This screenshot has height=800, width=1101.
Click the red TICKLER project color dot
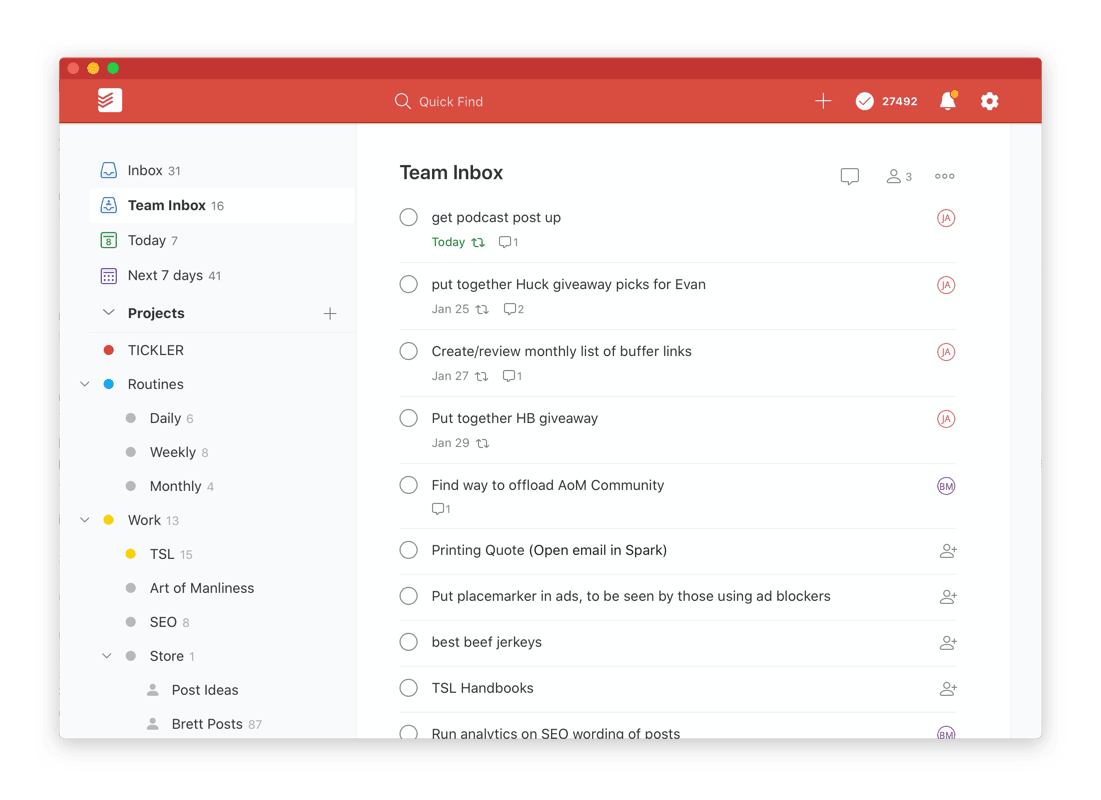(108, 350)
